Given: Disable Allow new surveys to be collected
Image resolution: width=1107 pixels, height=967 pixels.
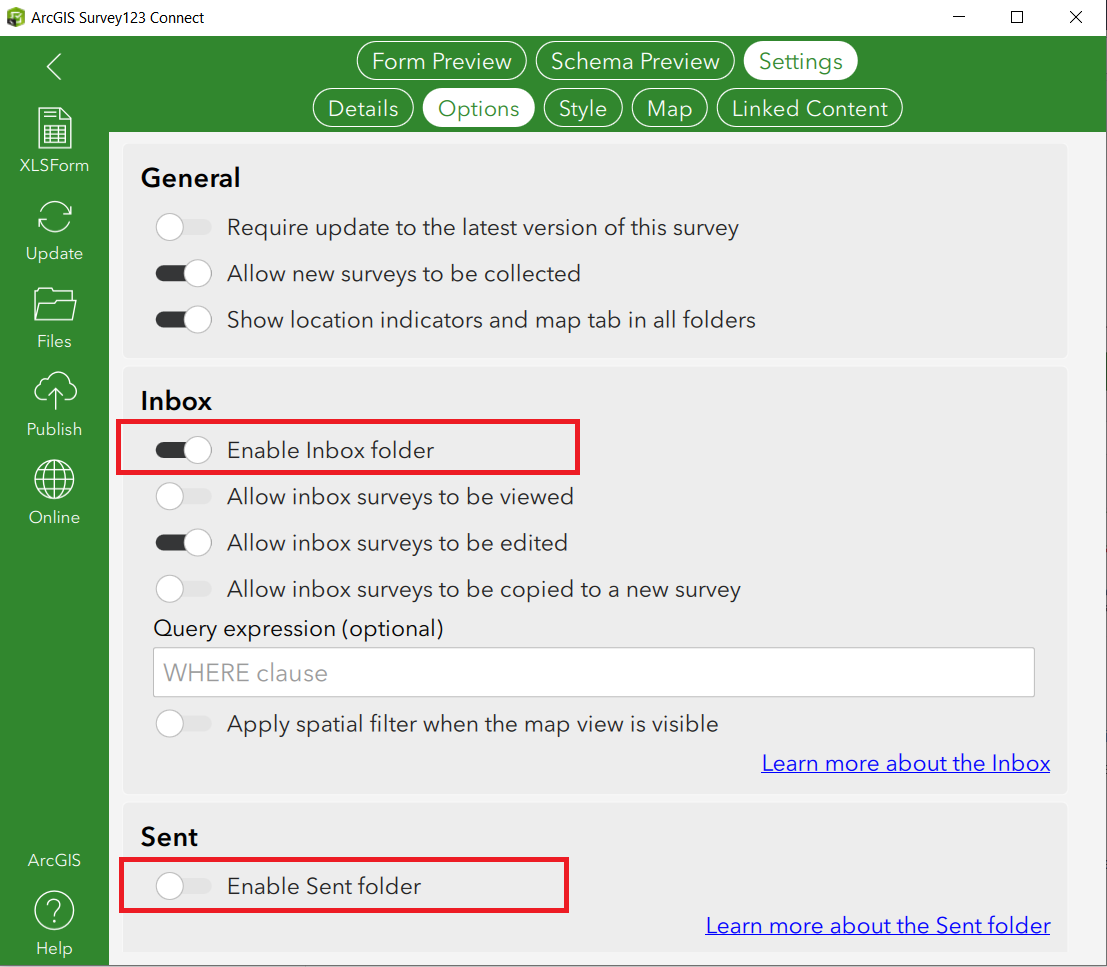Looking at the screenshot, I should click(184, 273).
